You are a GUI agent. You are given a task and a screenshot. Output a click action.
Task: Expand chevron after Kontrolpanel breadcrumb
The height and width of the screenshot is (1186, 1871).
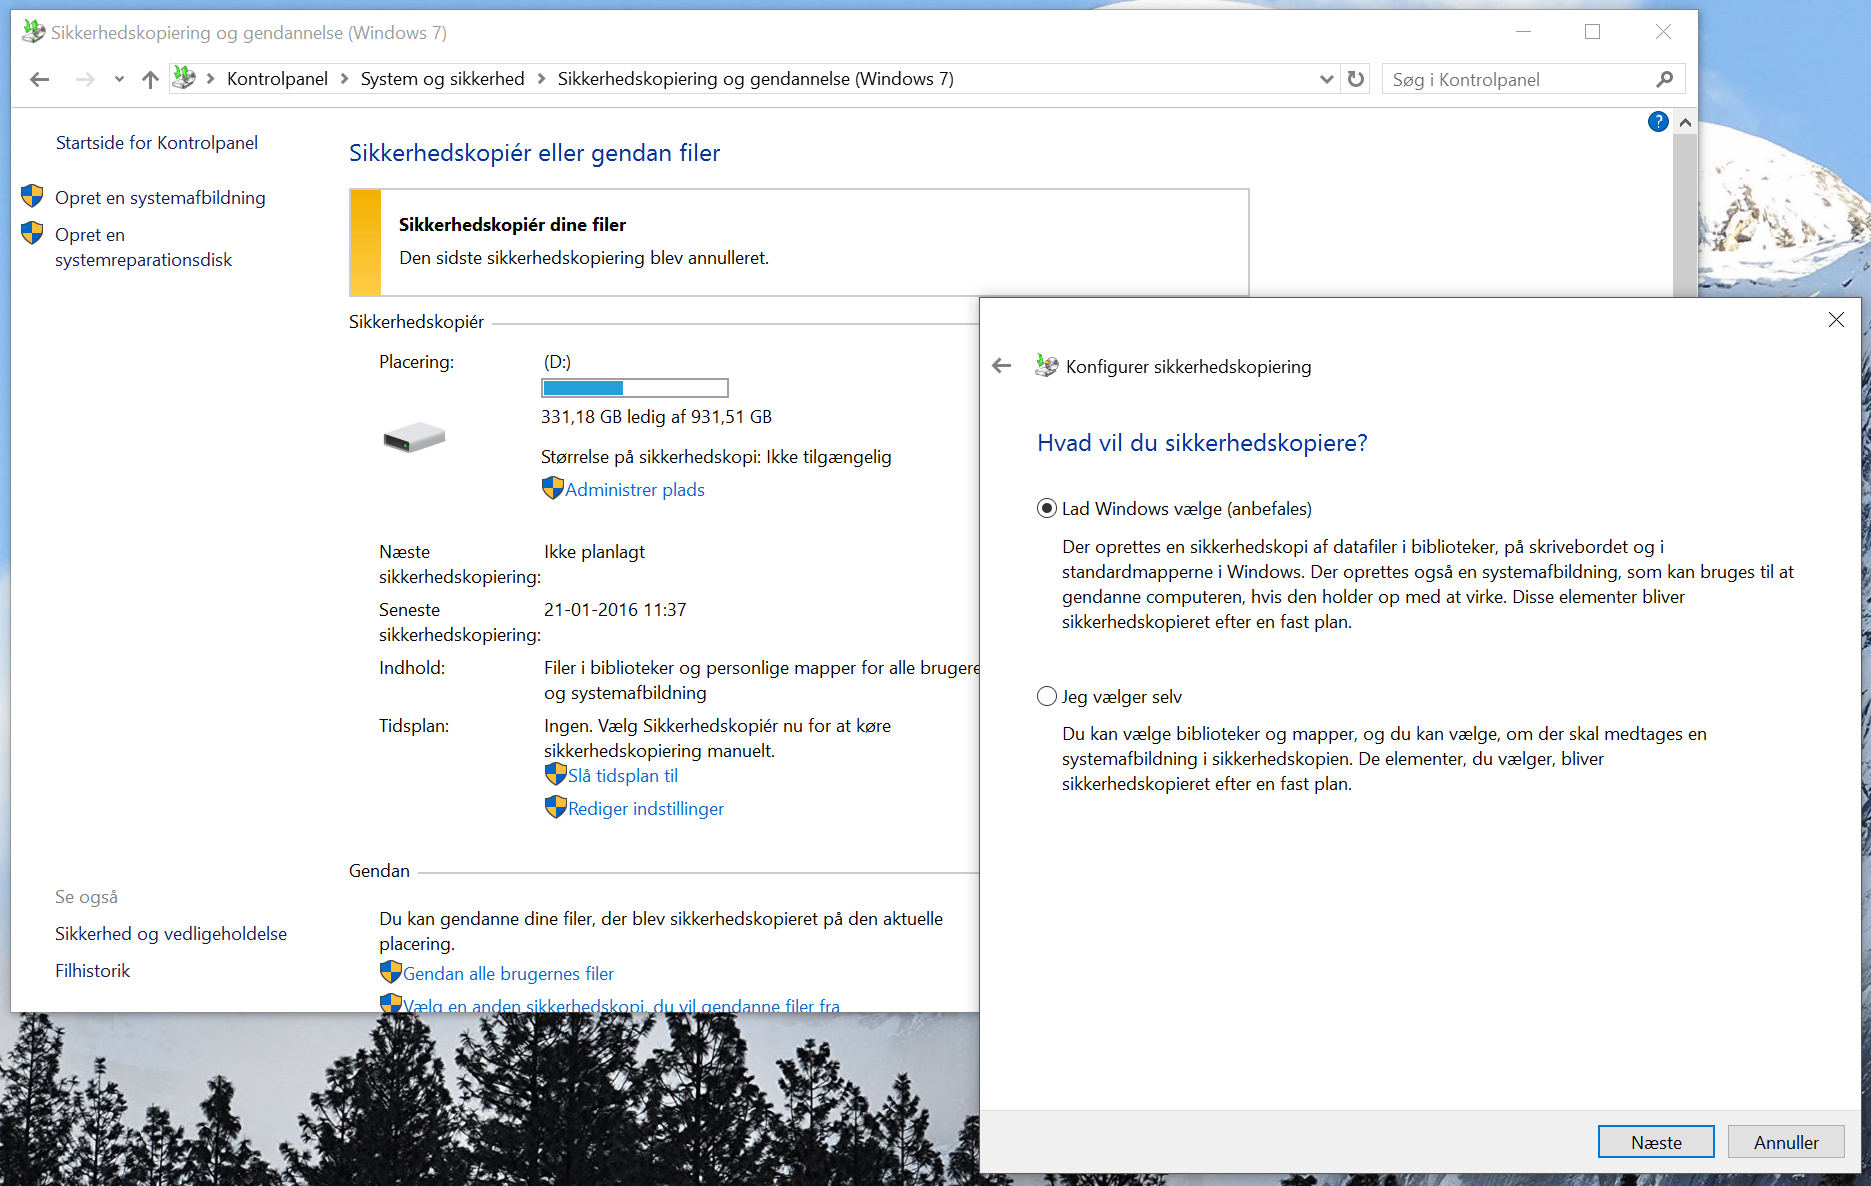click(x=344, y=79)
